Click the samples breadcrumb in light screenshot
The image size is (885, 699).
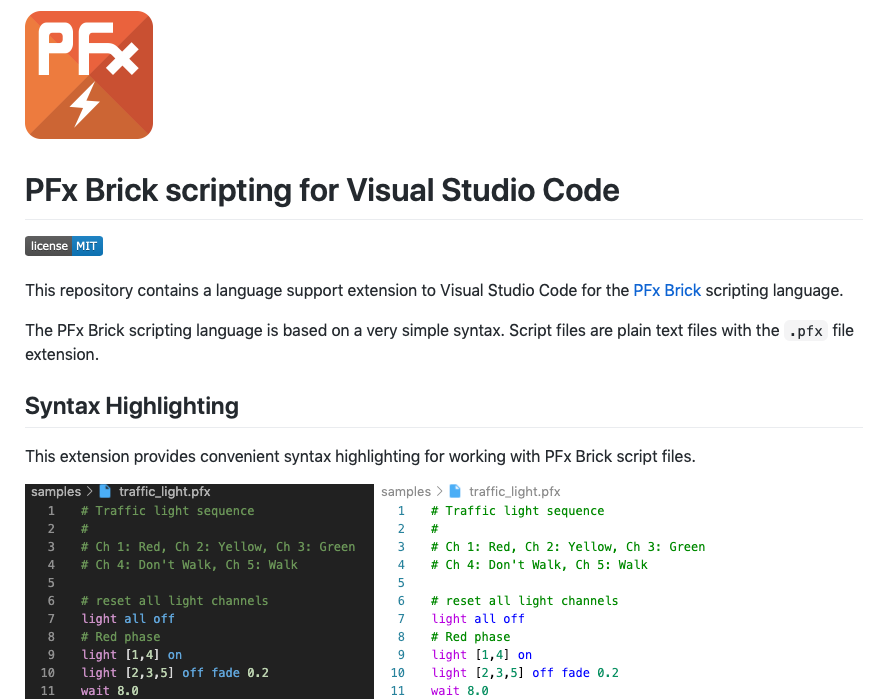[406, 491]
